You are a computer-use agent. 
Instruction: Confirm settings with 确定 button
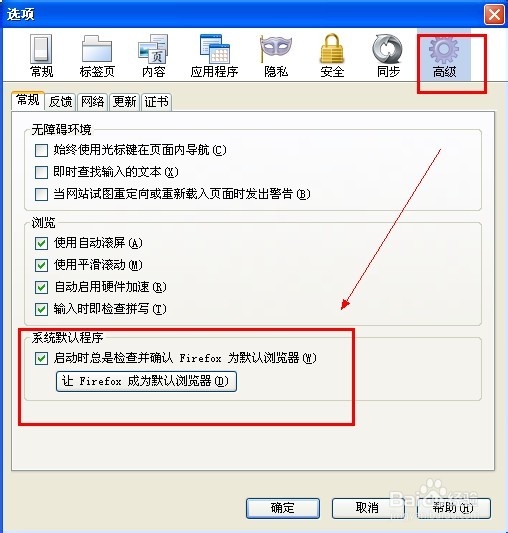(x=283, y=508)
